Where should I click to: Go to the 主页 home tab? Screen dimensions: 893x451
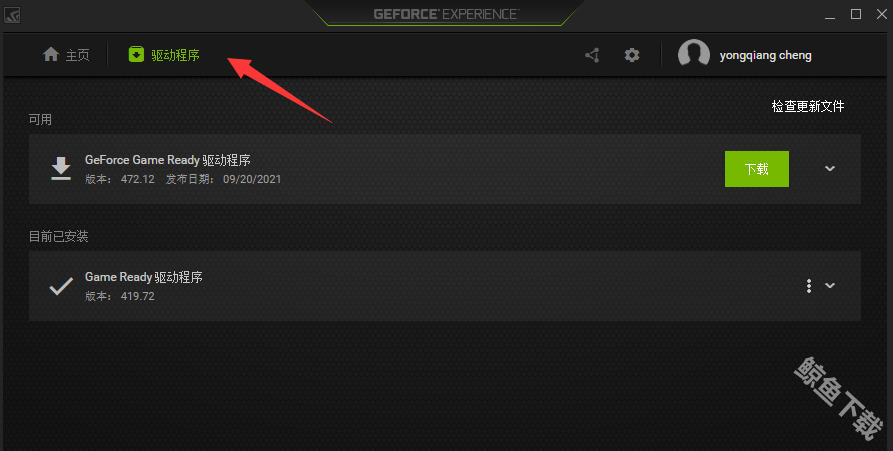(66, 55)
